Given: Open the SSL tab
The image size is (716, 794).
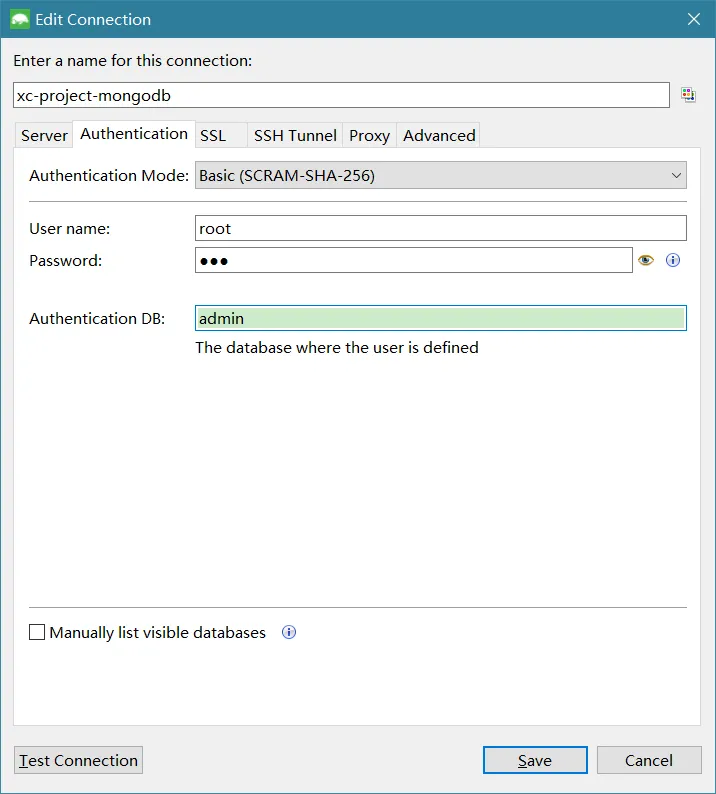Looking at the screenshot, I should (x=213, y=135).
